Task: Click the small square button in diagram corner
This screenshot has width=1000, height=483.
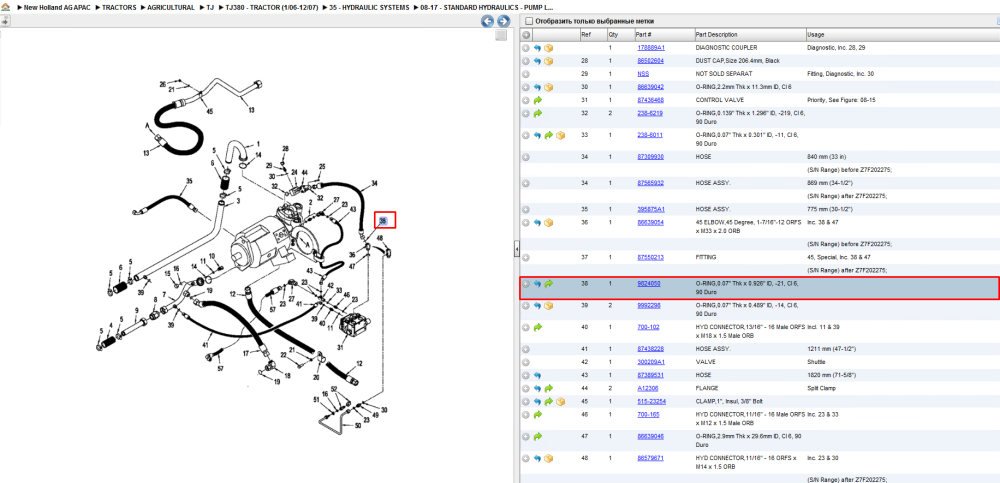Action: click(x=501, y=35)
